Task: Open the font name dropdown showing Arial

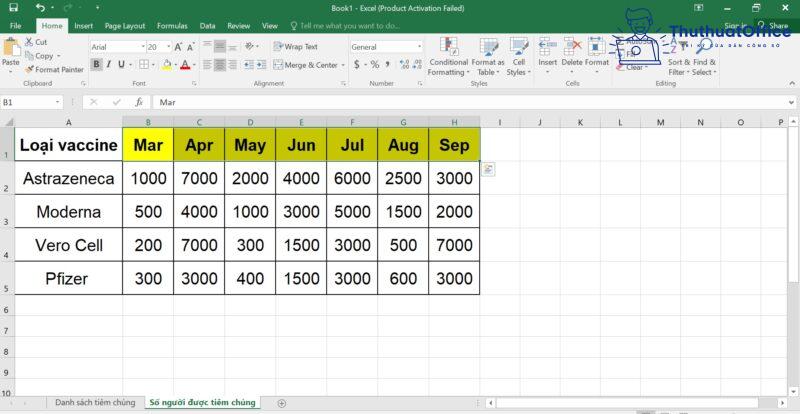Action: pyautogui.click(x=143, y=47)
